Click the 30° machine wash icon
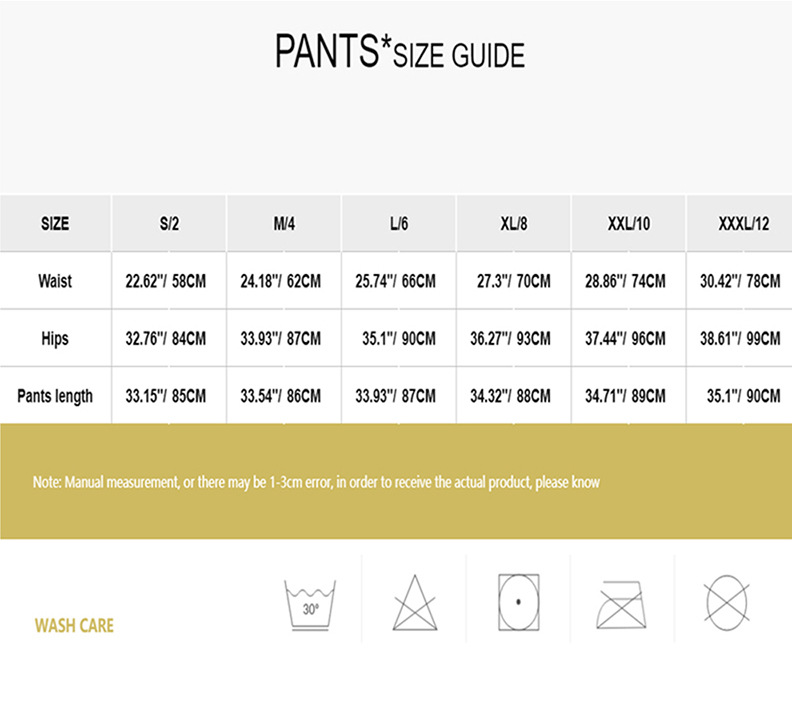The width and height of the screenshot is (792, 708). point(310,603)
